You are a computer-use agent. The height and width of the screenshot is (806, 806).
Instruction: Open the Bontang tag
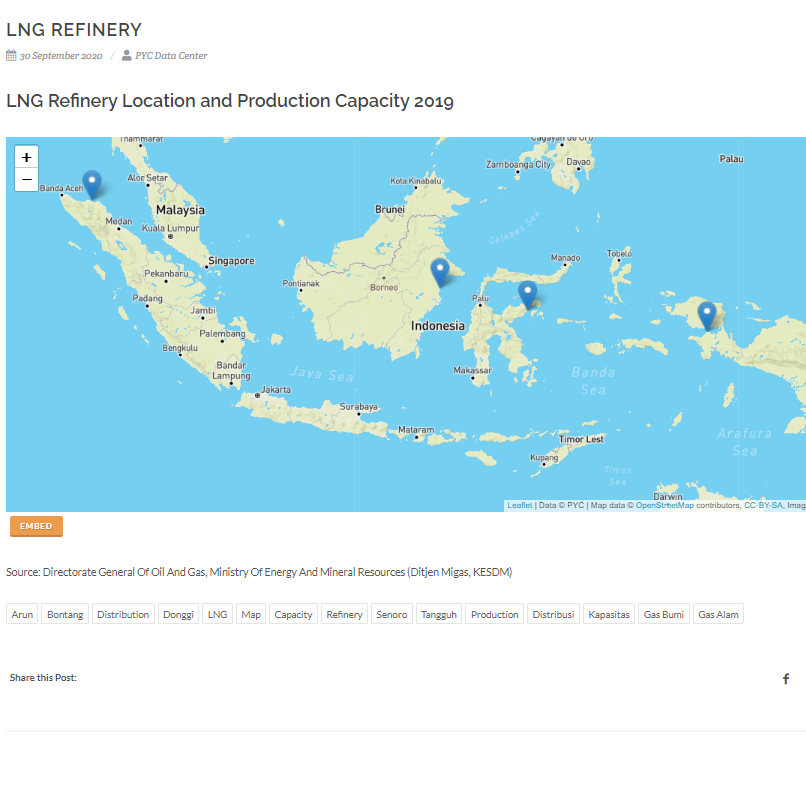click(x=65, y=614)
